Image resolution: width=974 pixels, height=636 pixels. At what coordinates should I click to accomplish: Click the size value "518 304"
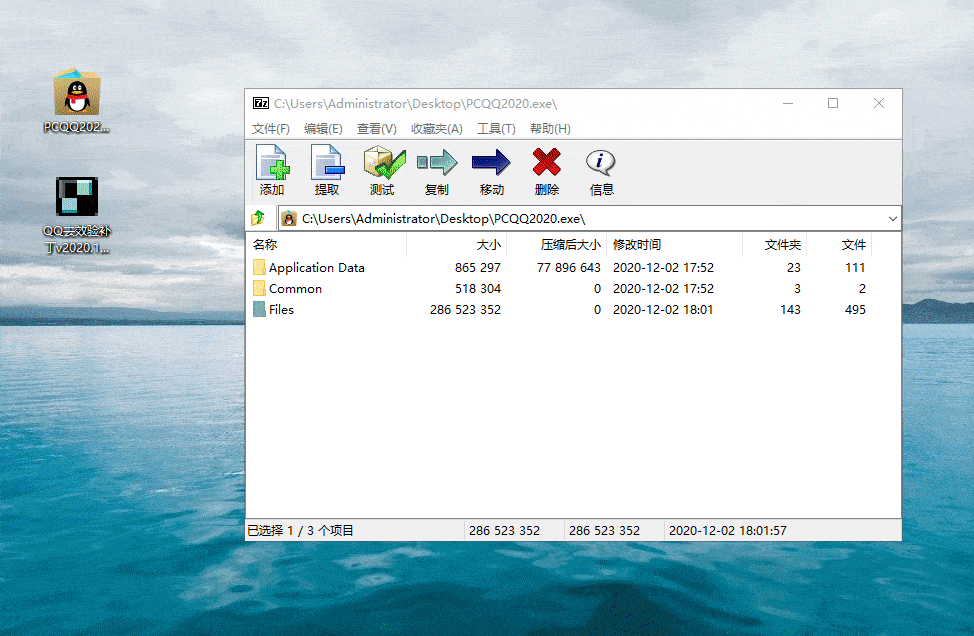pyautogui.click(x=478, y=289)
